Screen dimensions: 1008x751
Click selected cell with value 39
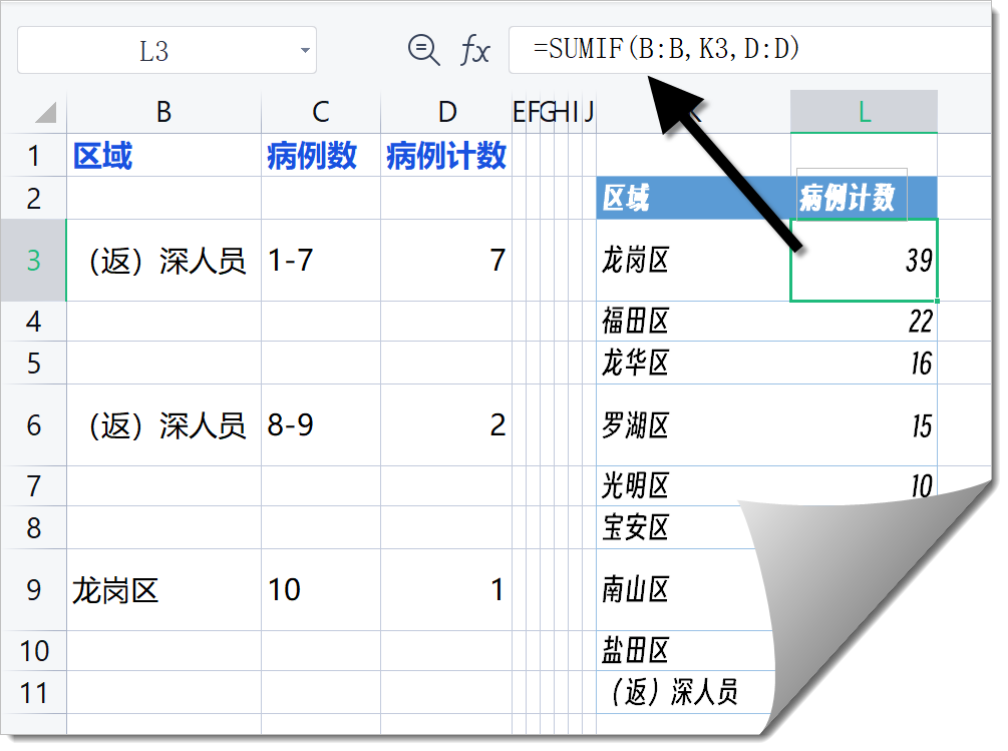(x=863, y=260)
